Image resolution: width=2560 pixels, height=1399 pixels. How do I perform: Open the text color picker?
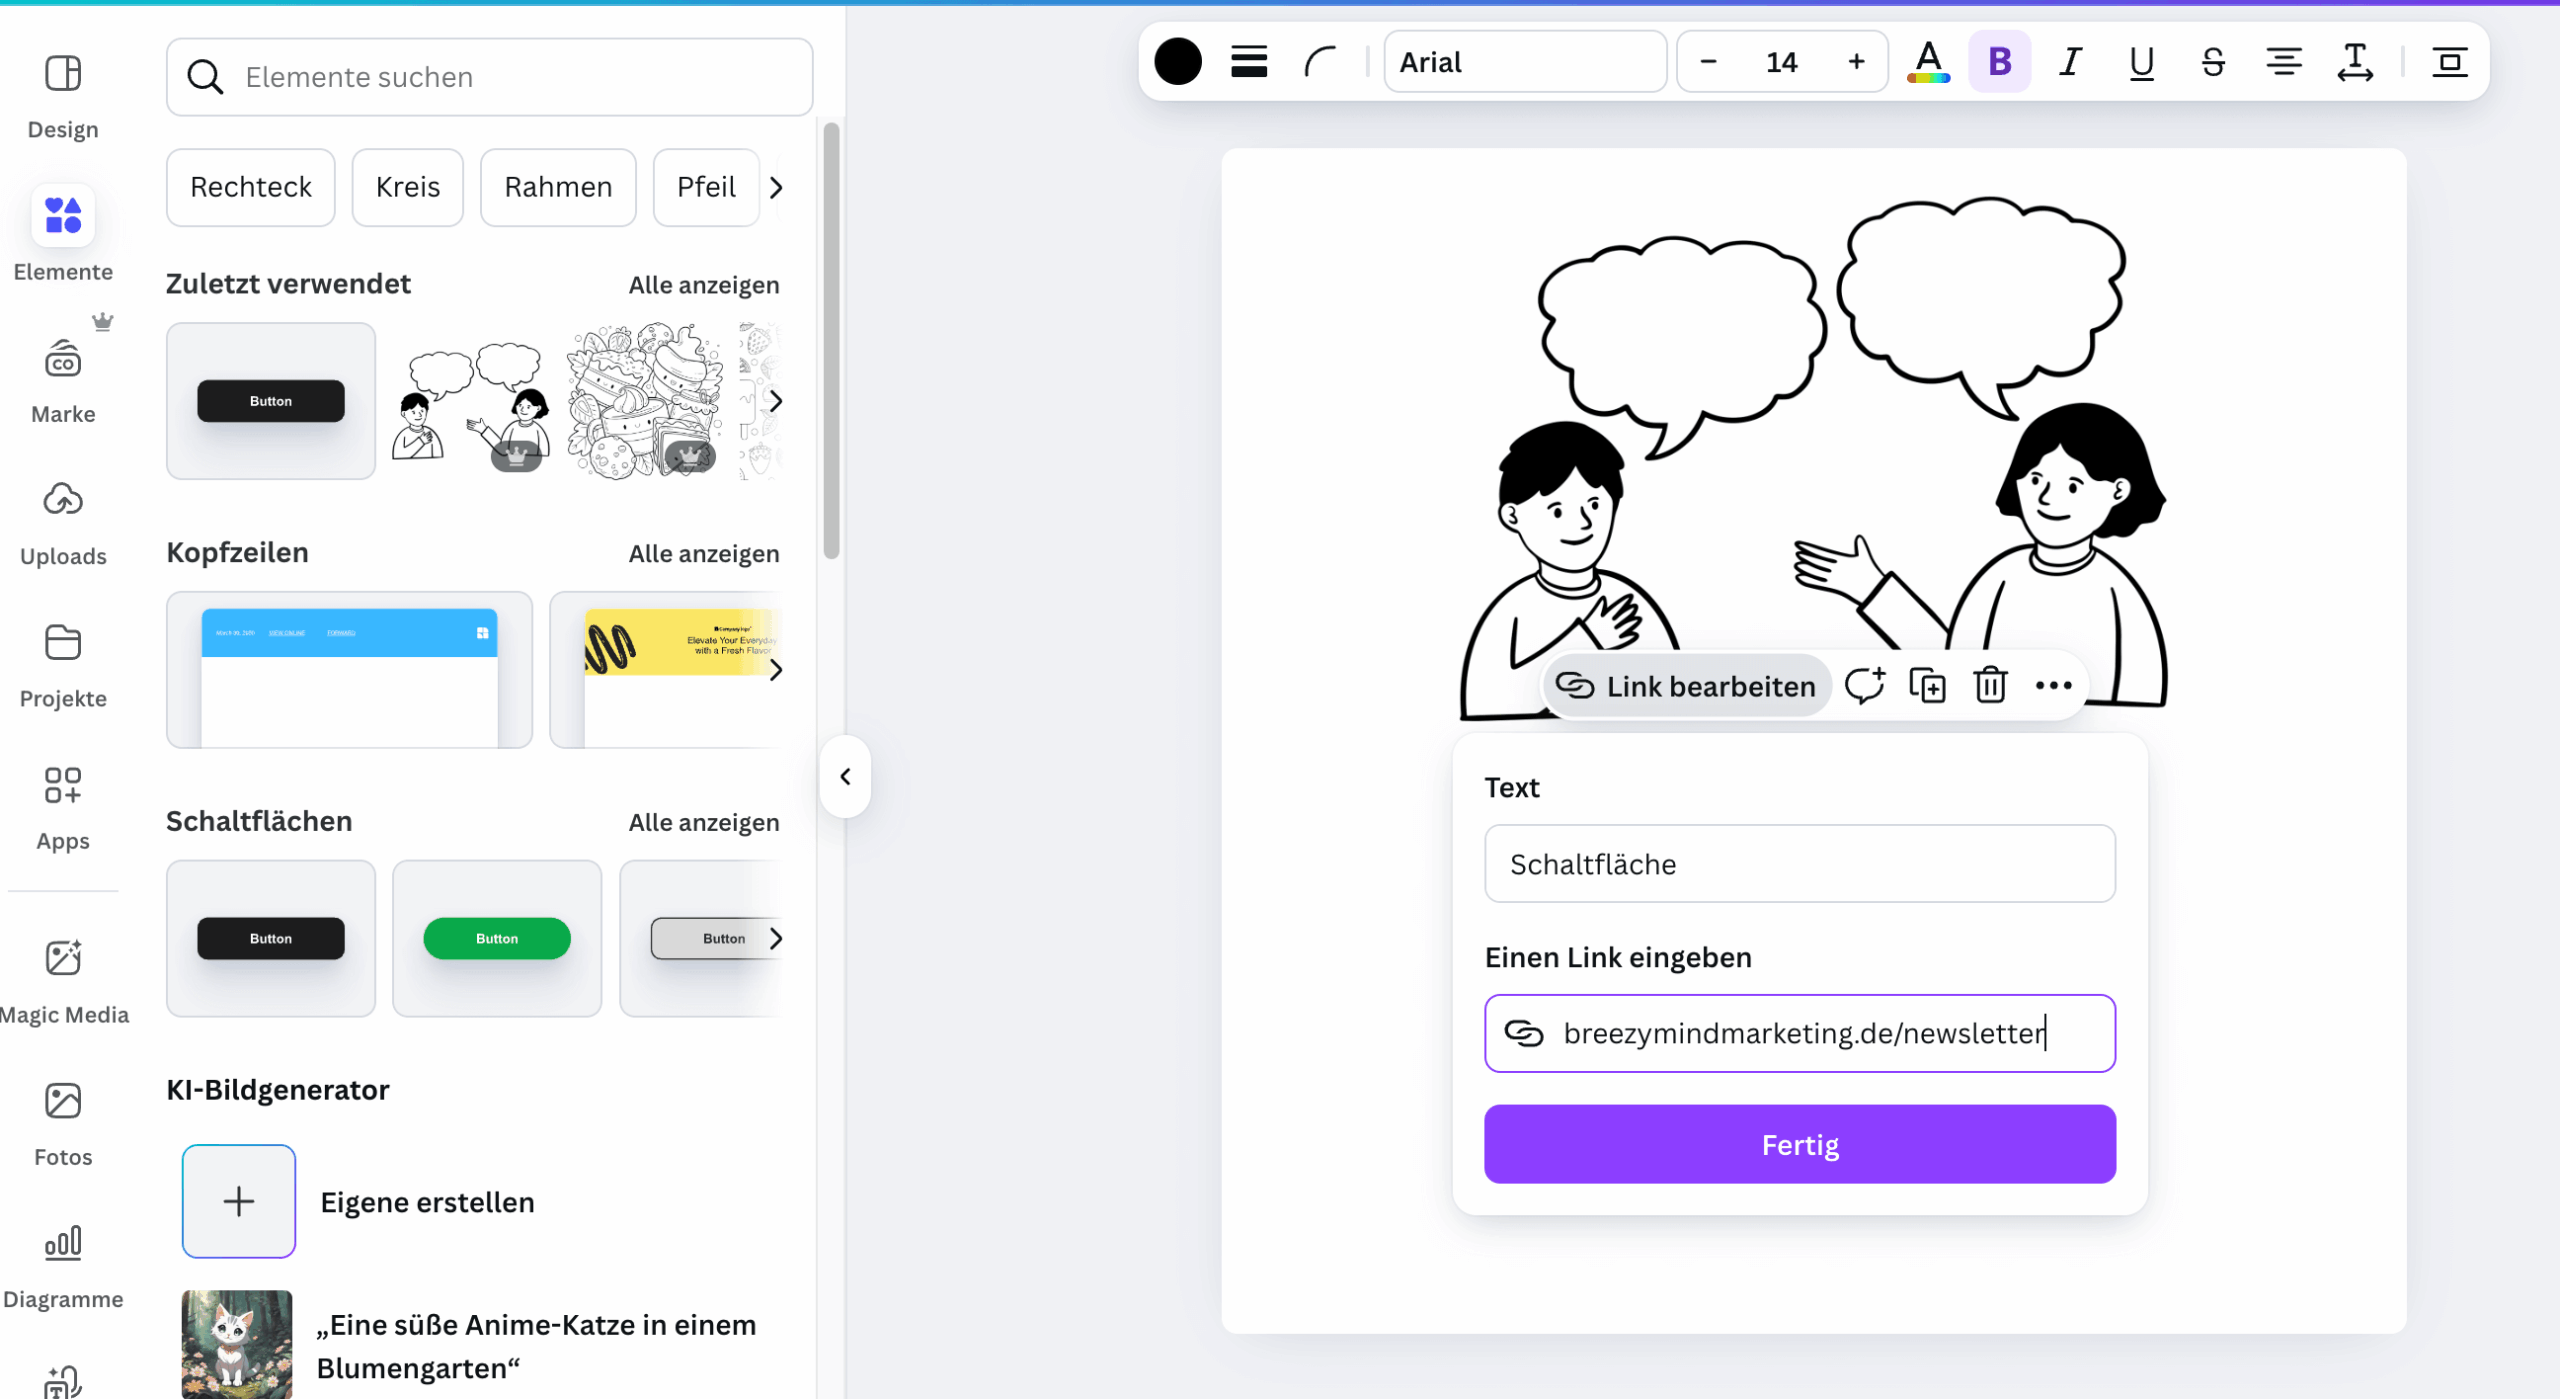tap(1928, 62)
